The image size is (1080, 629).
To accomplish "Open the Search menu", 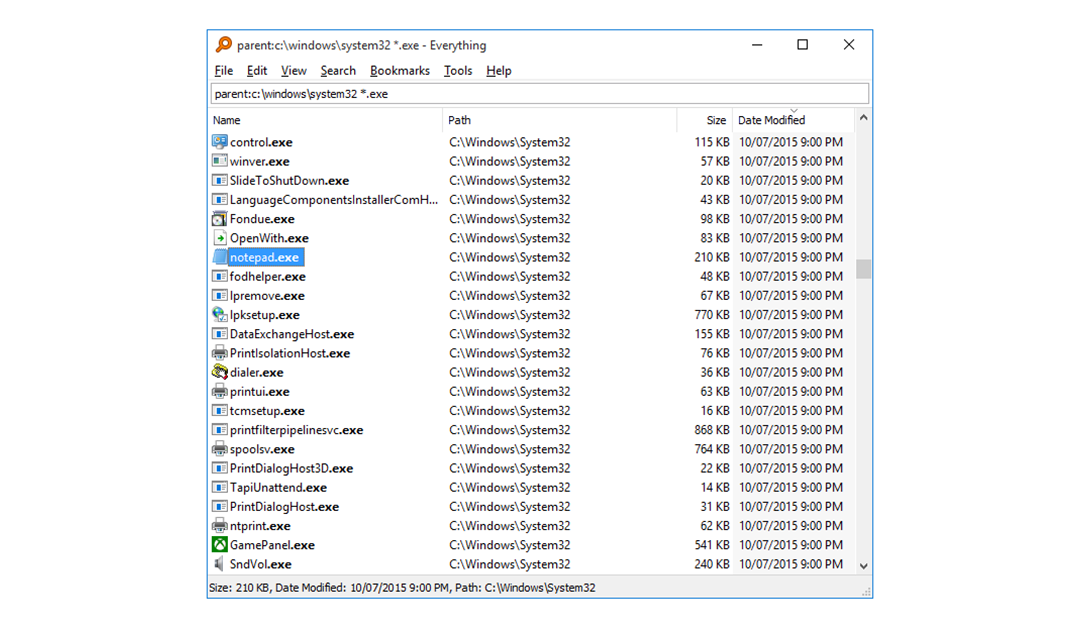I will [338, 71].
